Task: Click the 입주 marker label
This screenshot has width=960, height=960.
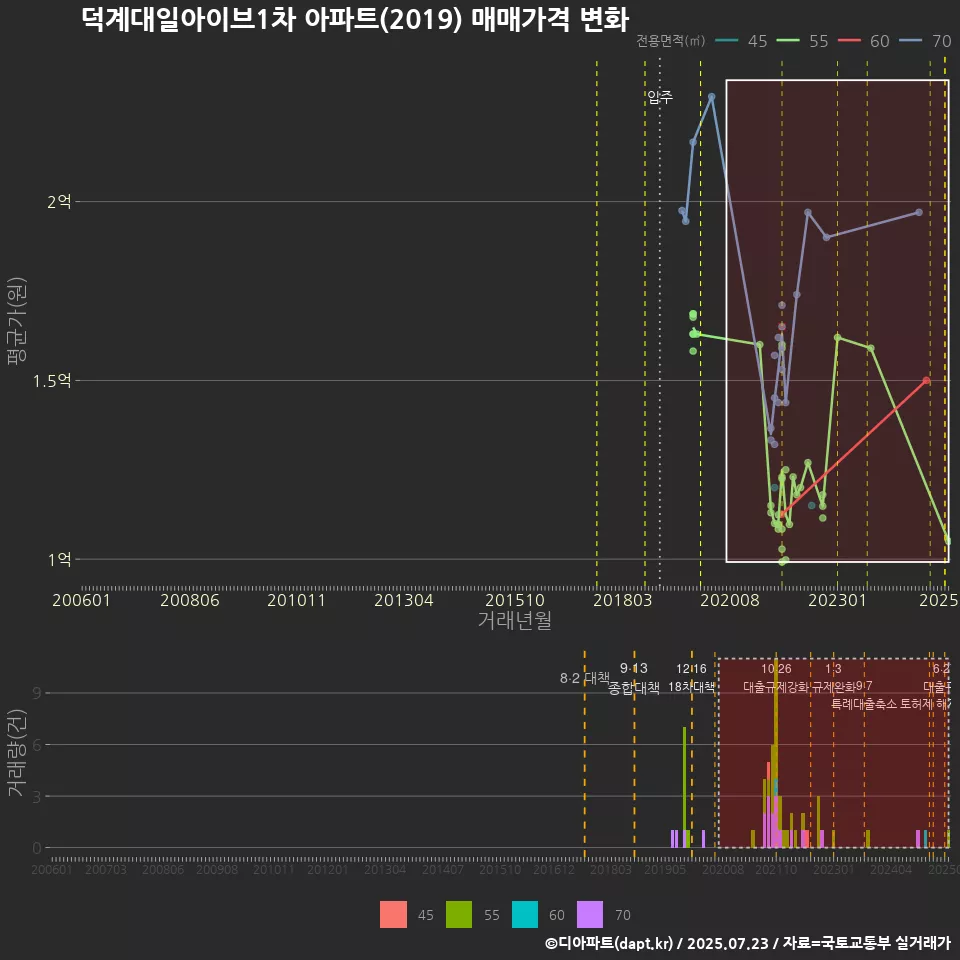Action: [x=660, y=97]
